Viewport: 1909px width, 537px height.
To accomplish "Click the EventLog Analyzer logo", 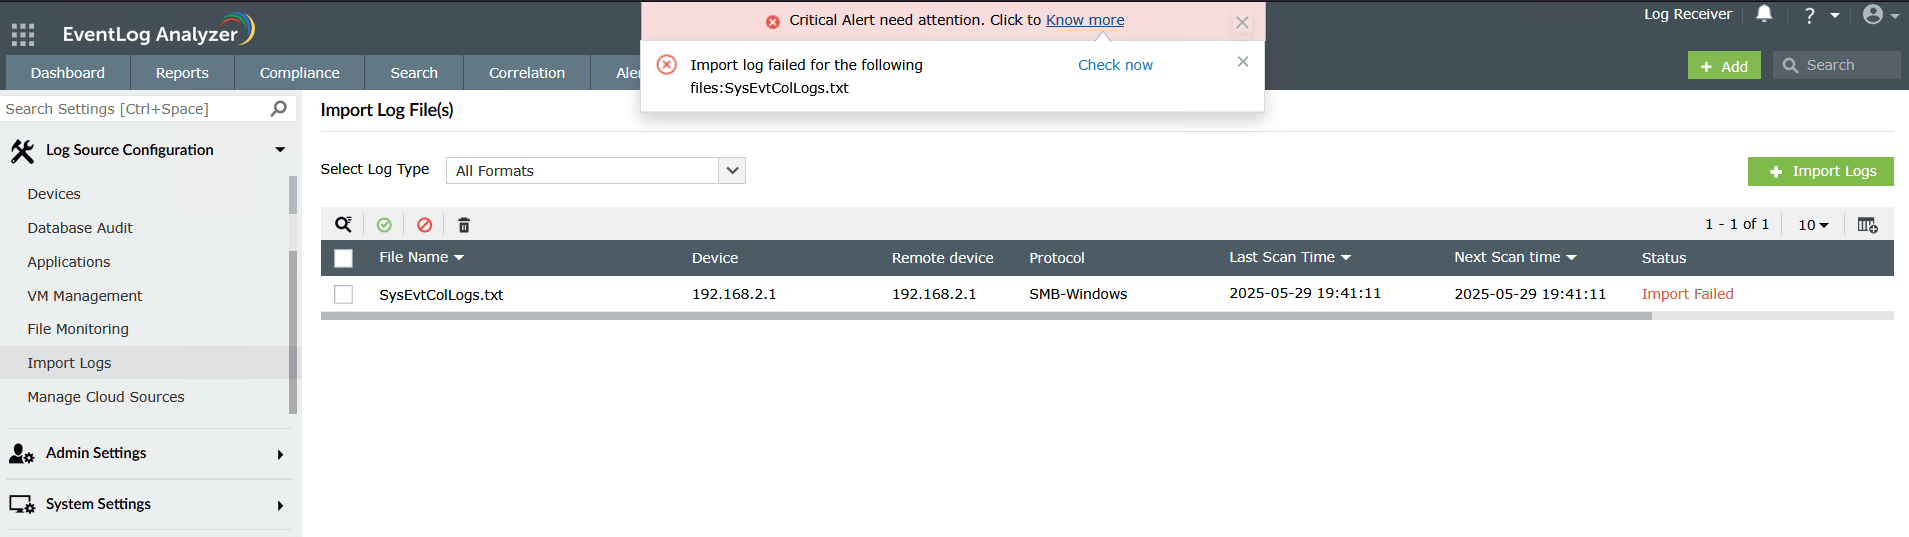I will tap(158, 31).
